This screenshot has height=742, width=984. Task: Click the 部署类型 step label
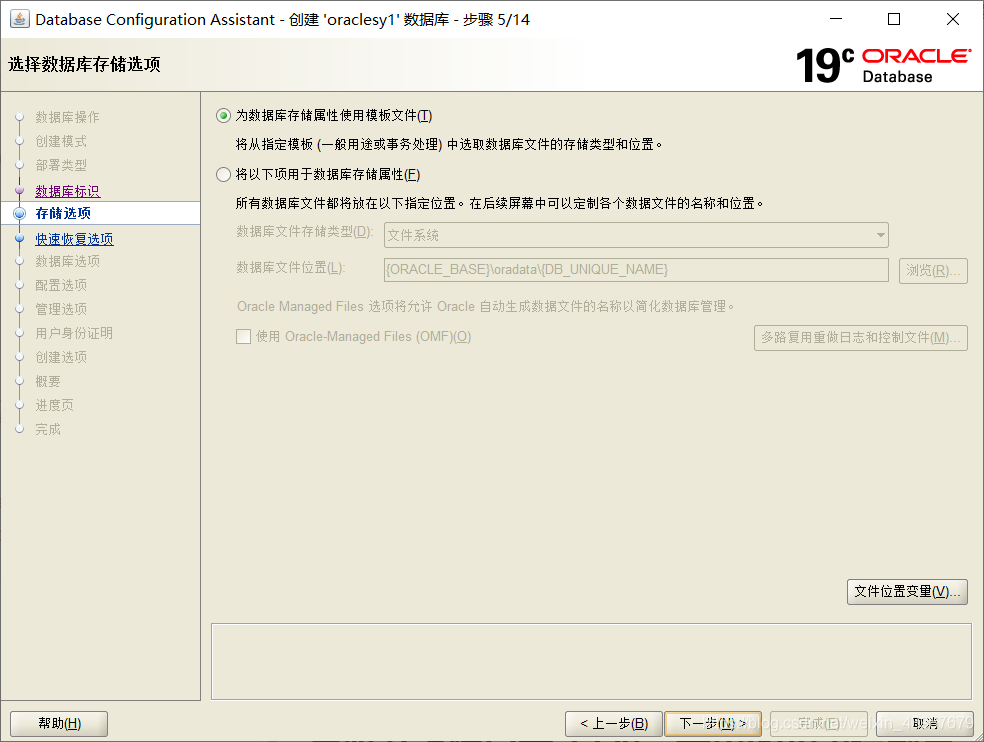click(61, 165)
